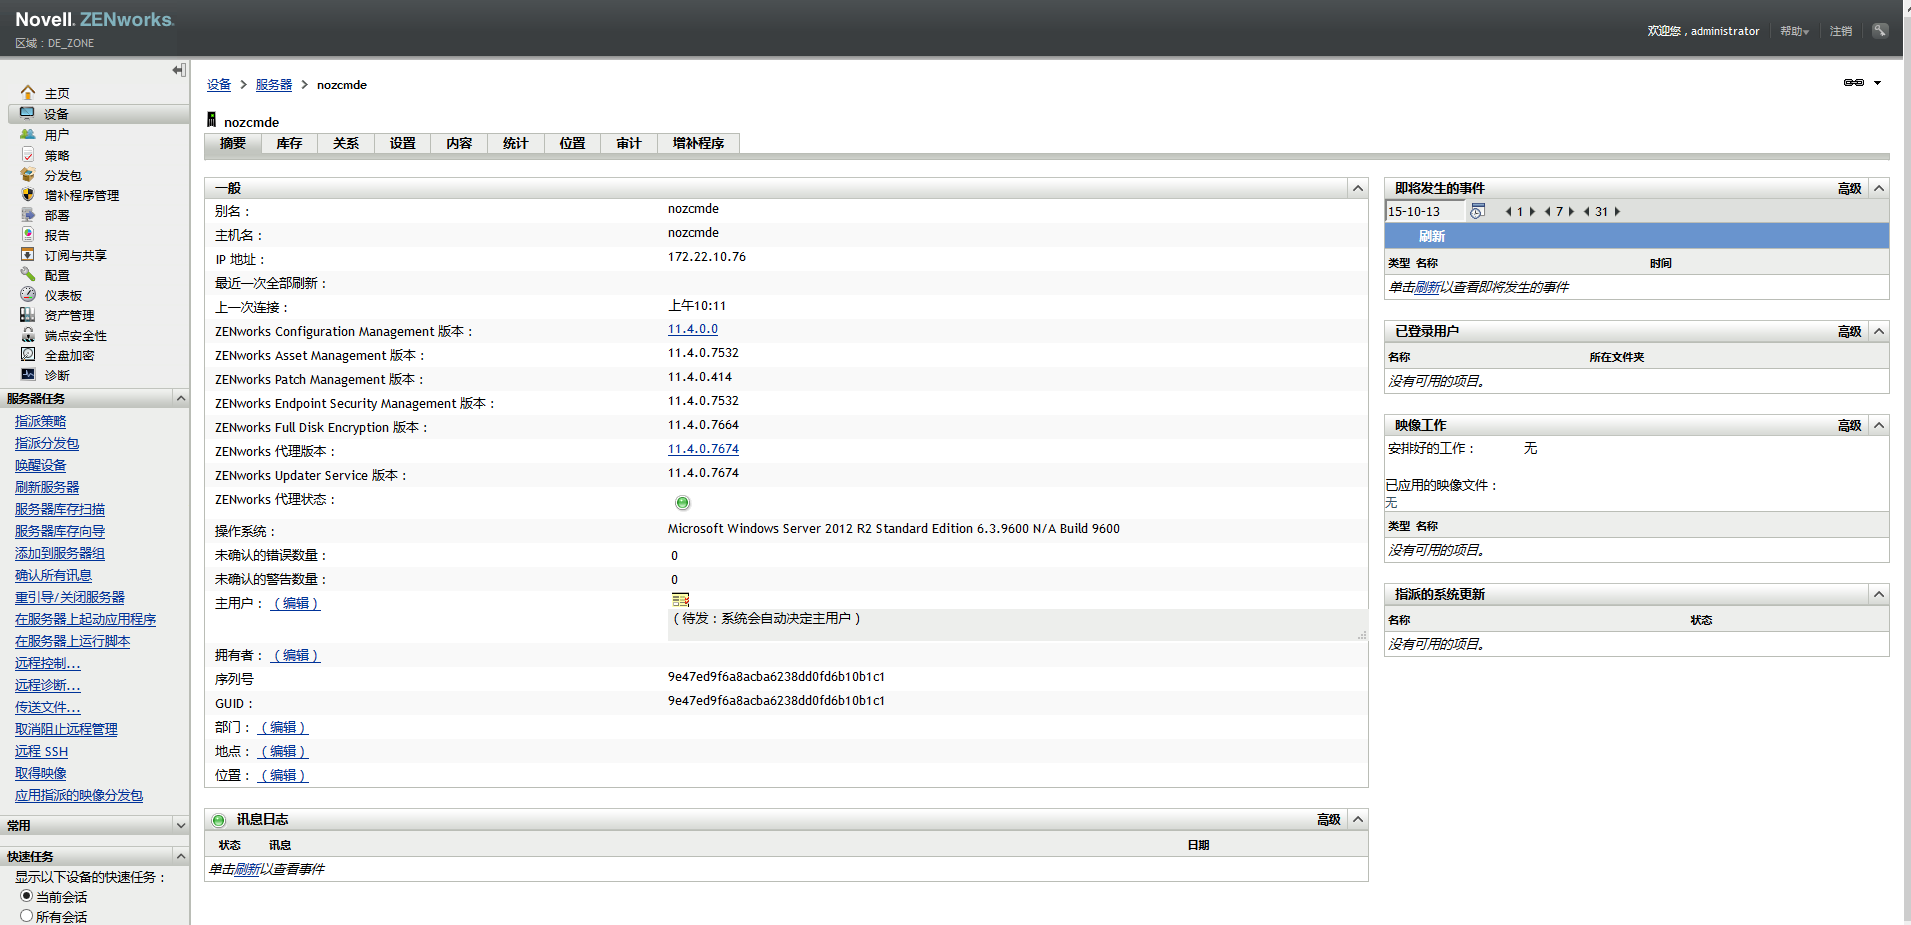Click the 设备 monitor icon in sidebar
This screenshot has width=1911, height=925.
(28, 114)
